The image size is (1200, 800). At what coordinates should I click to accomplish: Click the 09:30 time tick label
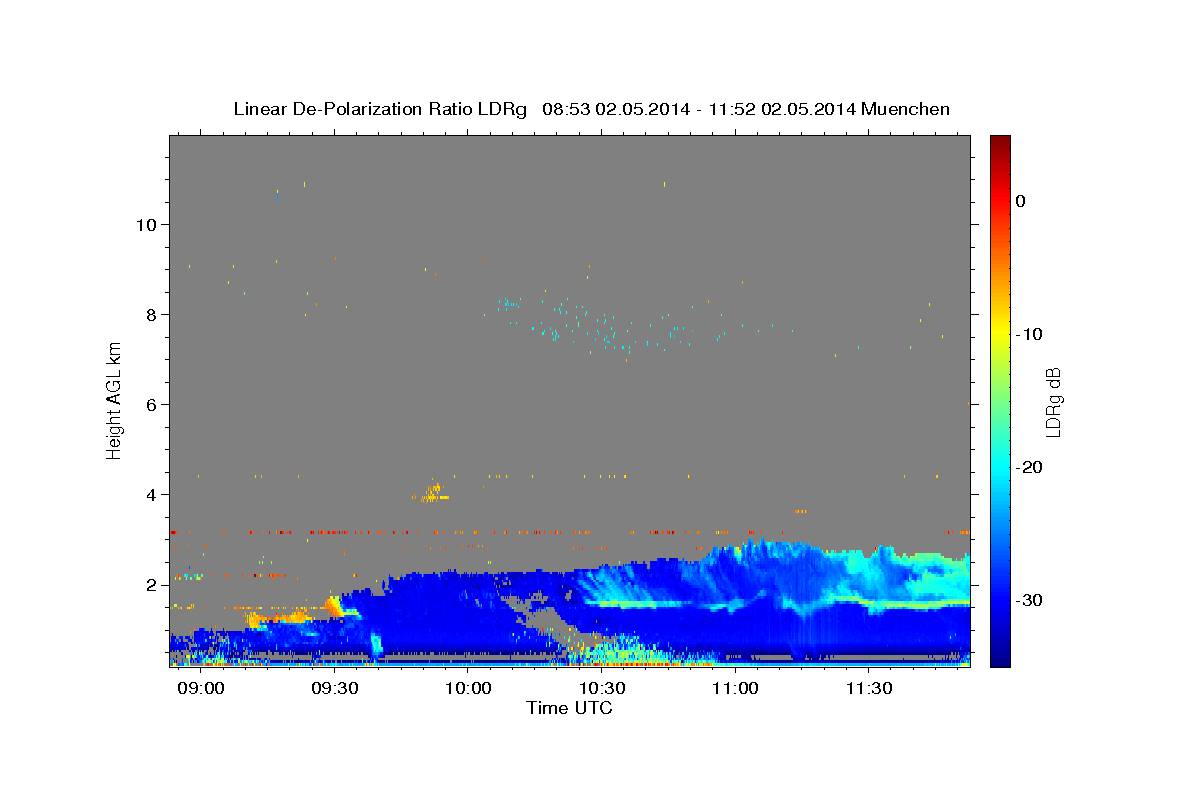[334, 689]
